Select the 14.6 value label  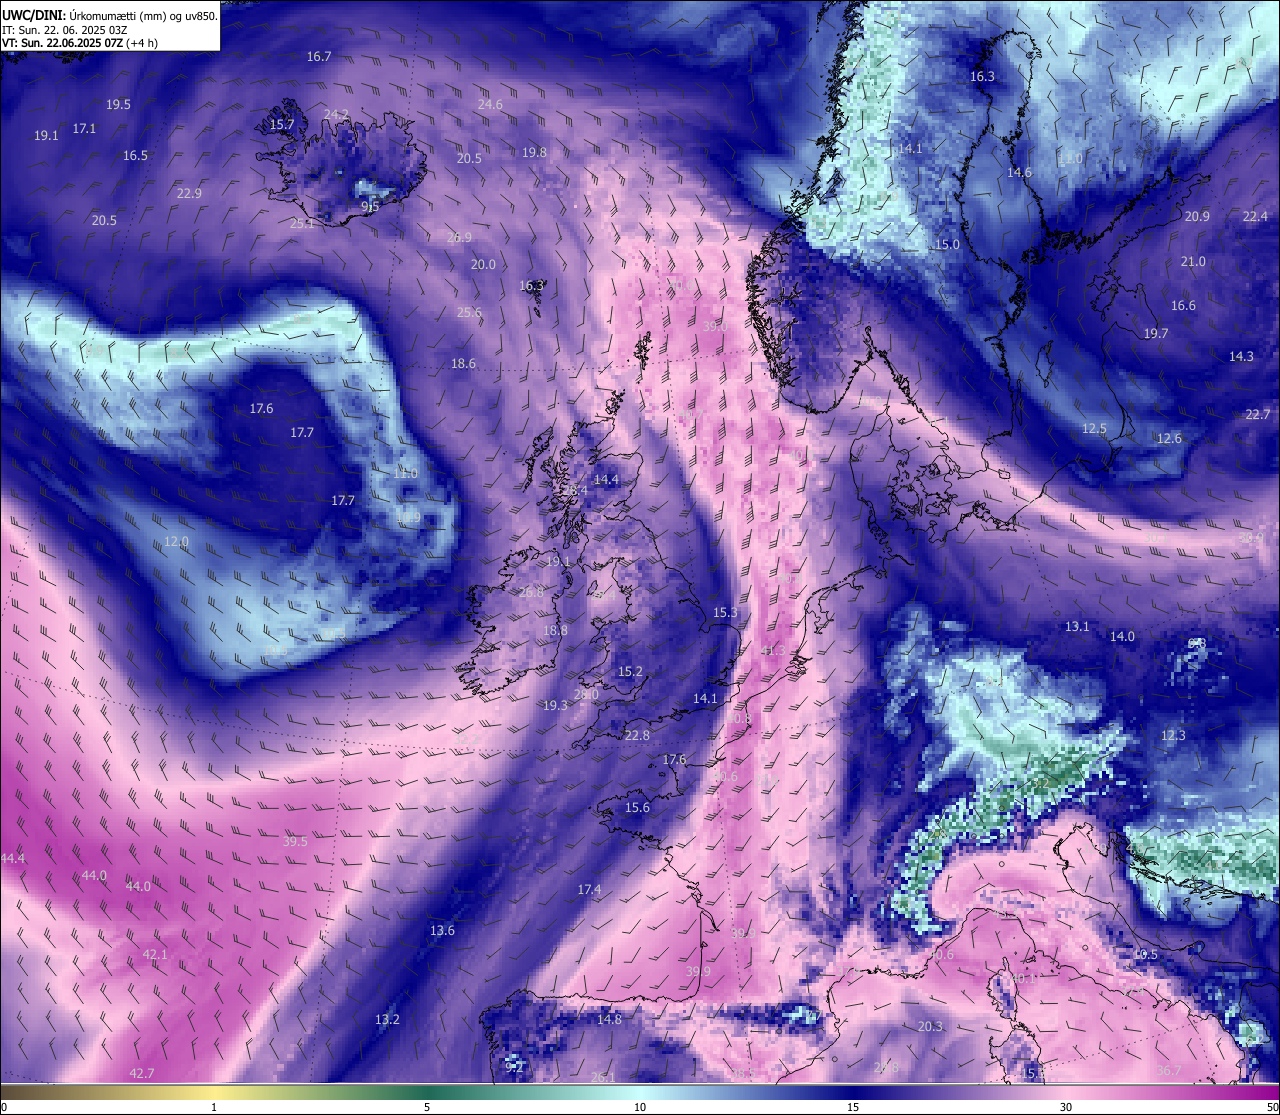click(1019, 172)
